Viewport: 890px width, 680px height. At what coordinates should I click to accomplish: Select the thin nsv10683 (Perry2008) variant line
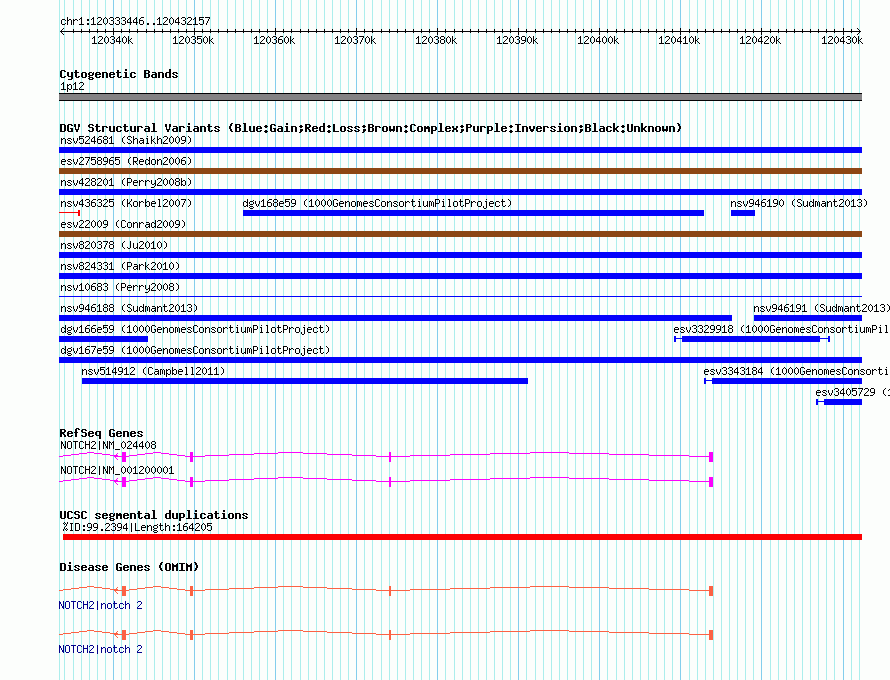[460, 297]
